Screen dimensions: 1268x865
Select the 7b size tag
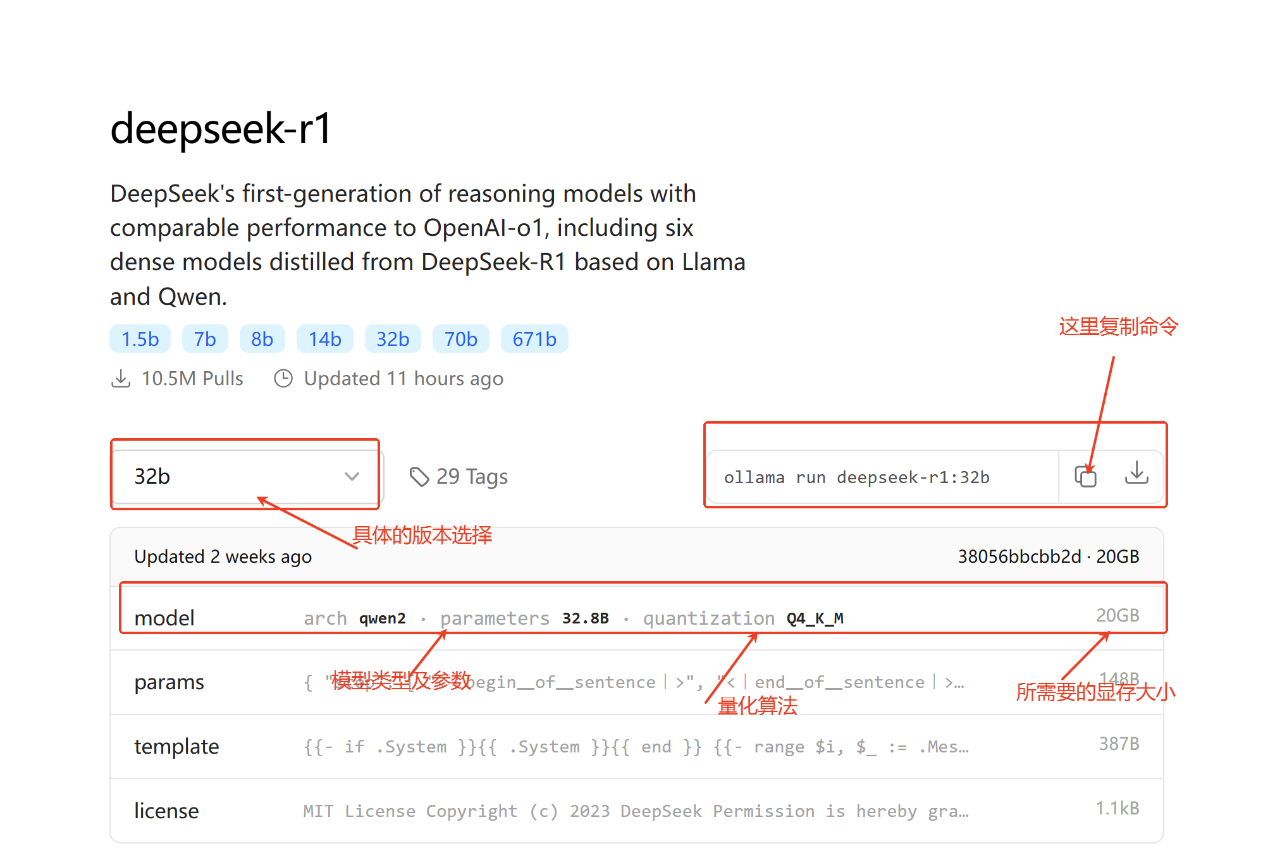[205, 339]
